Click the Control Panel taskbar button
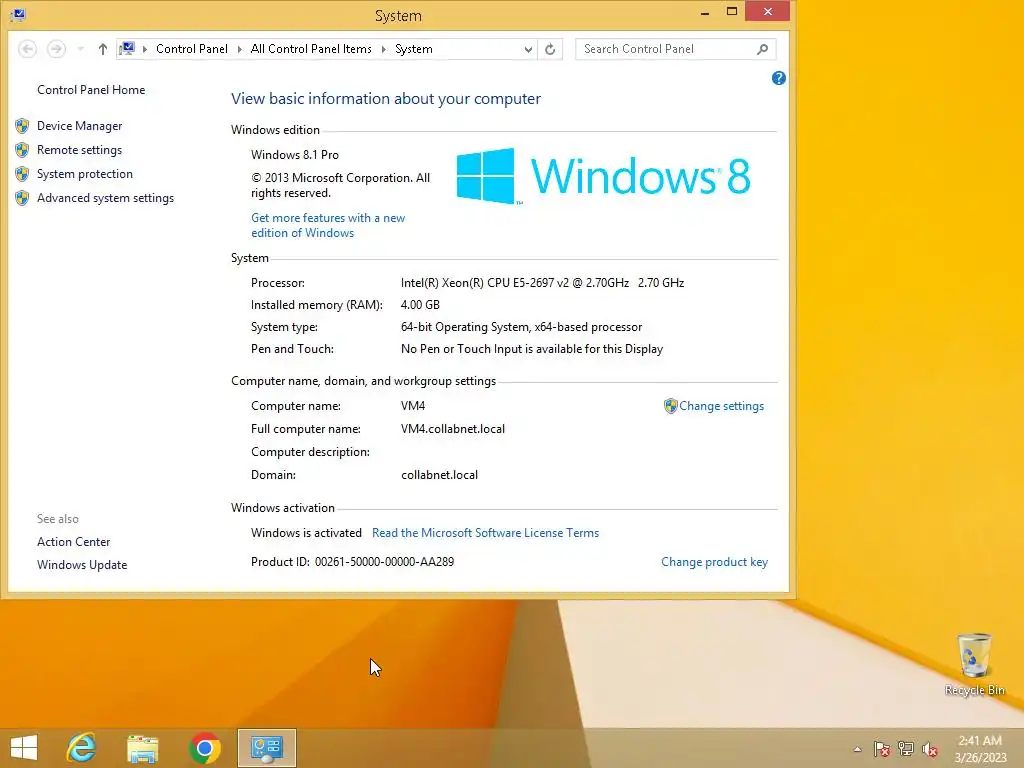Viewport: 1024px width, 768px height. pyautogui.click(x=266, y=748)
